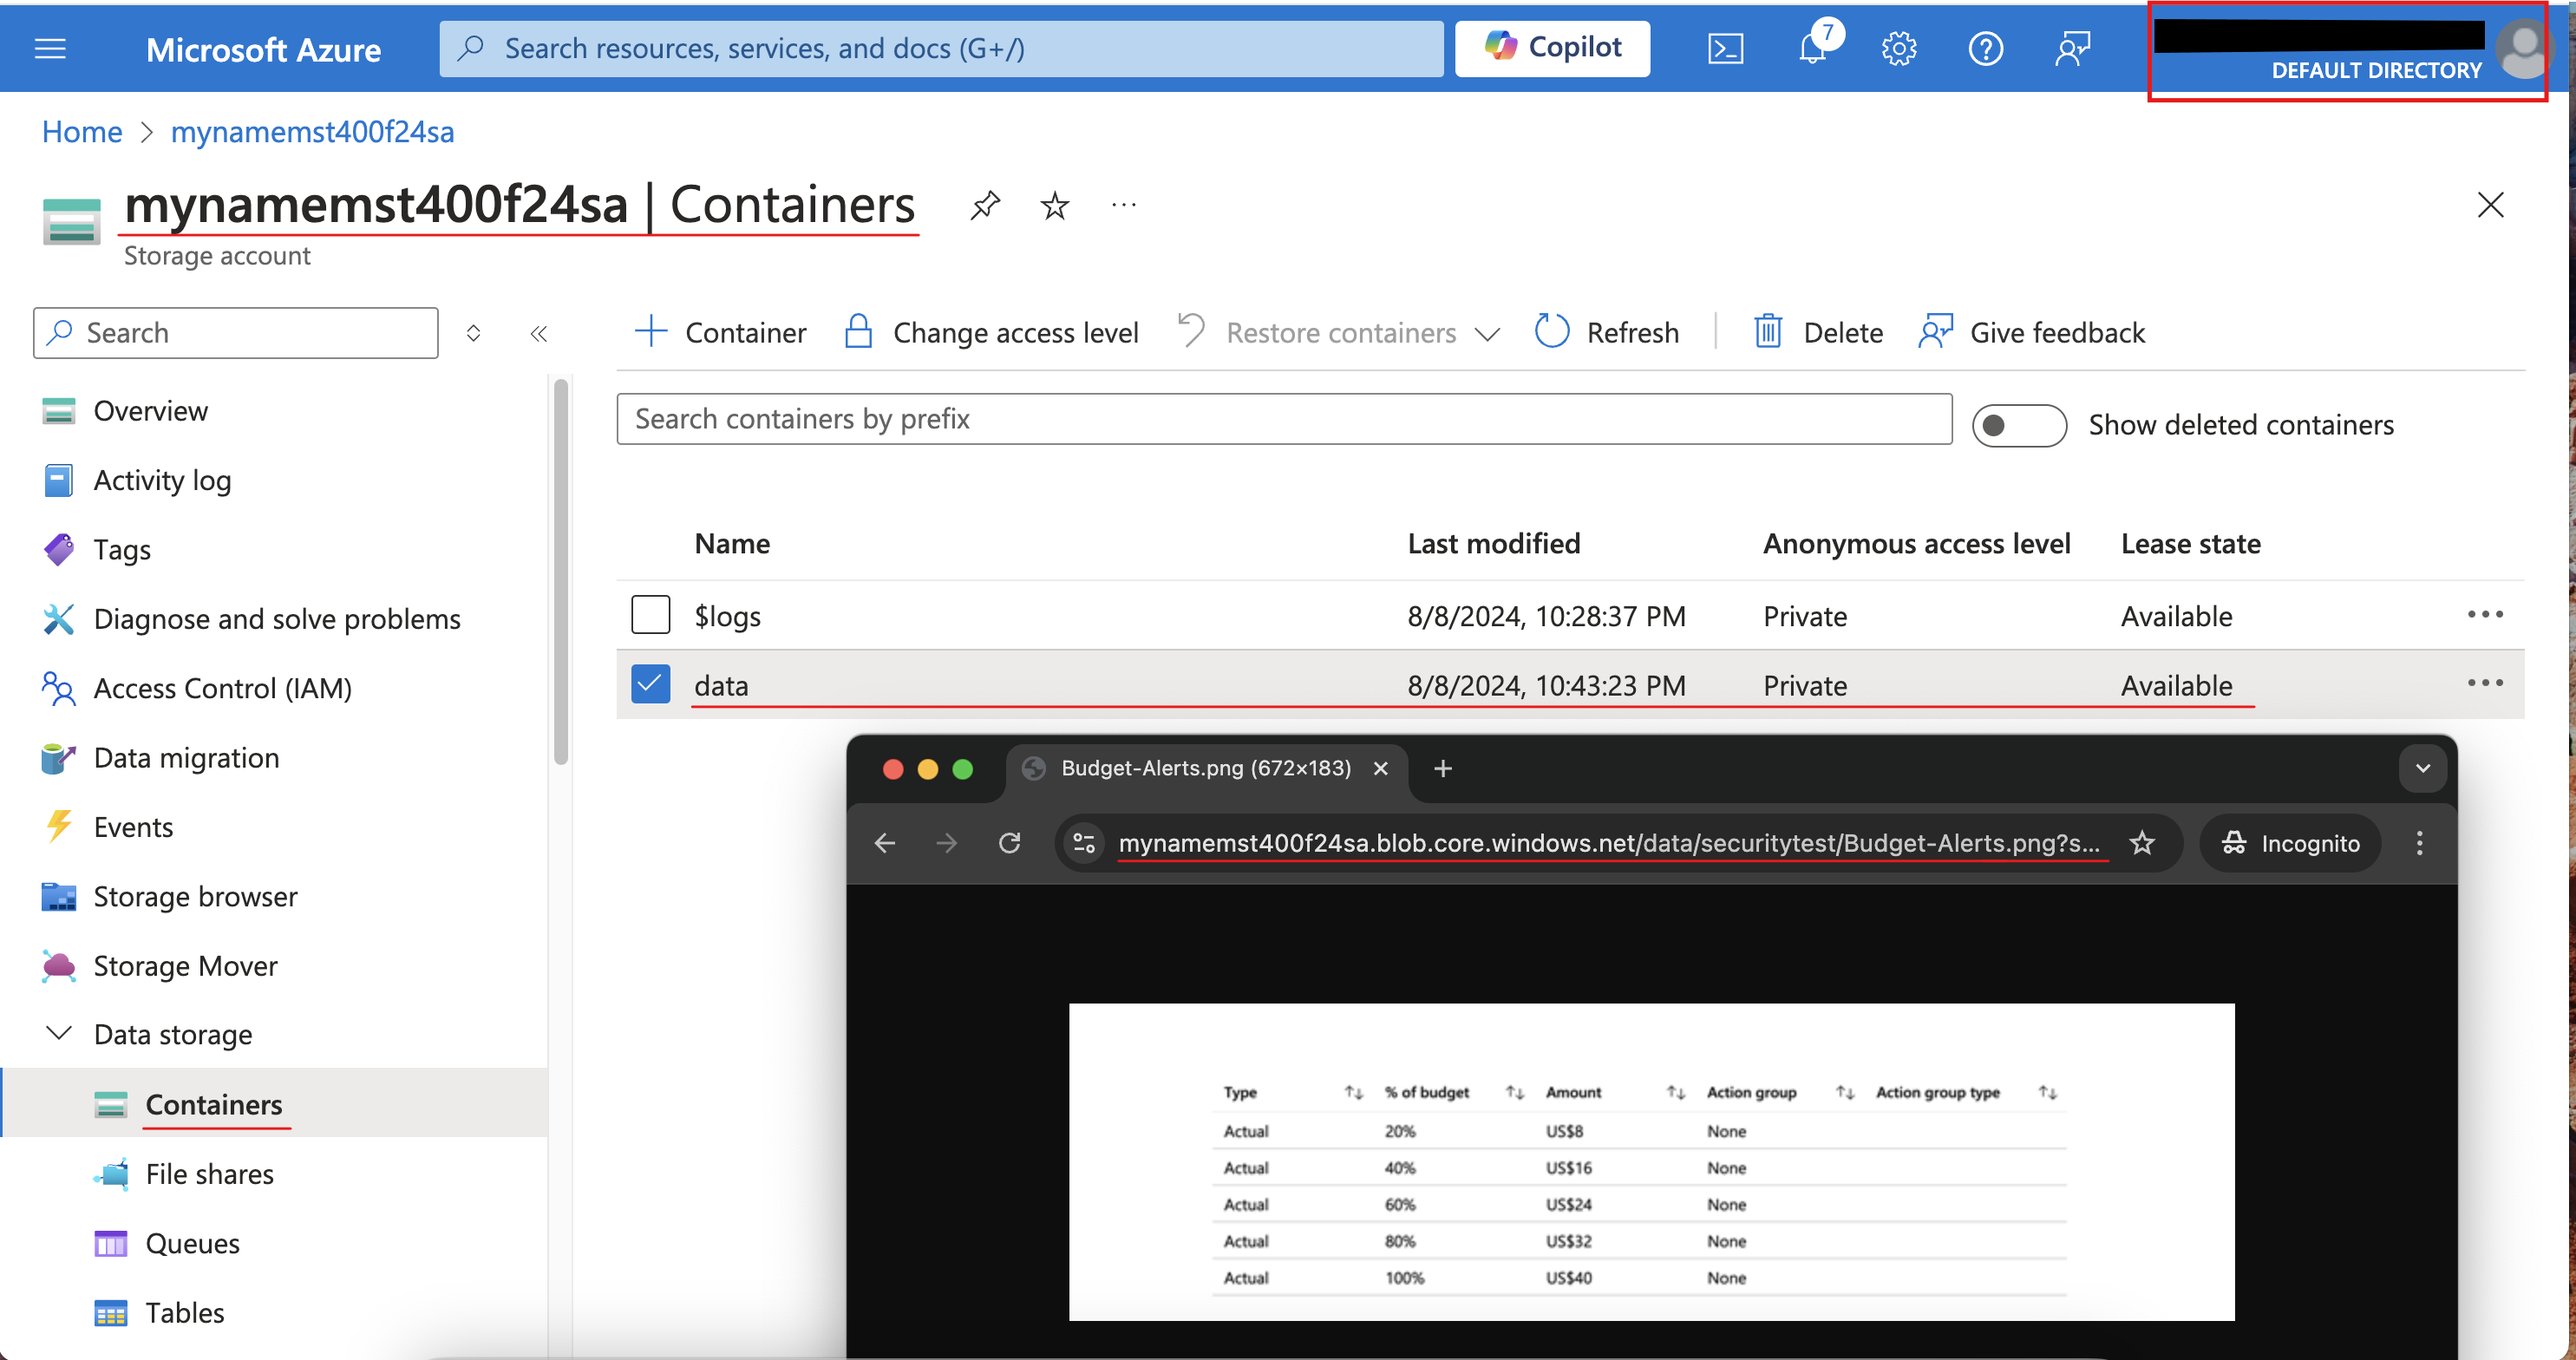The width and height of the screenshot is (2576, 1360).
Task: Open mynamemst400f24sa breadcrumb link
Action: [x=312, y=132]
